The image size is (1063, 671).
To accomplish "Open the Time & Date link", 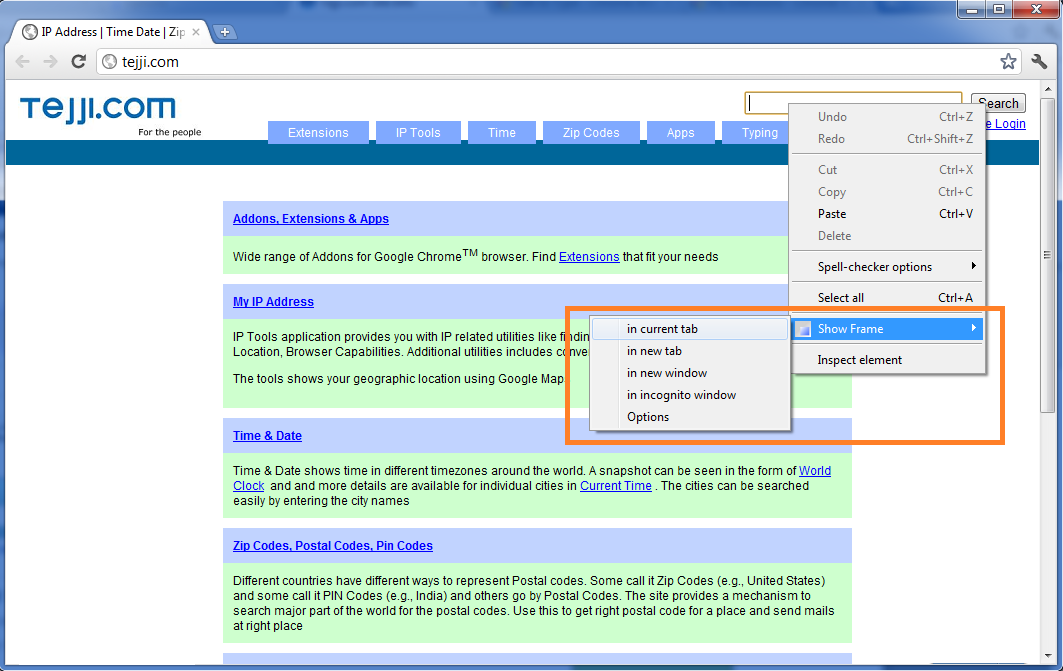I will point(267,436).
